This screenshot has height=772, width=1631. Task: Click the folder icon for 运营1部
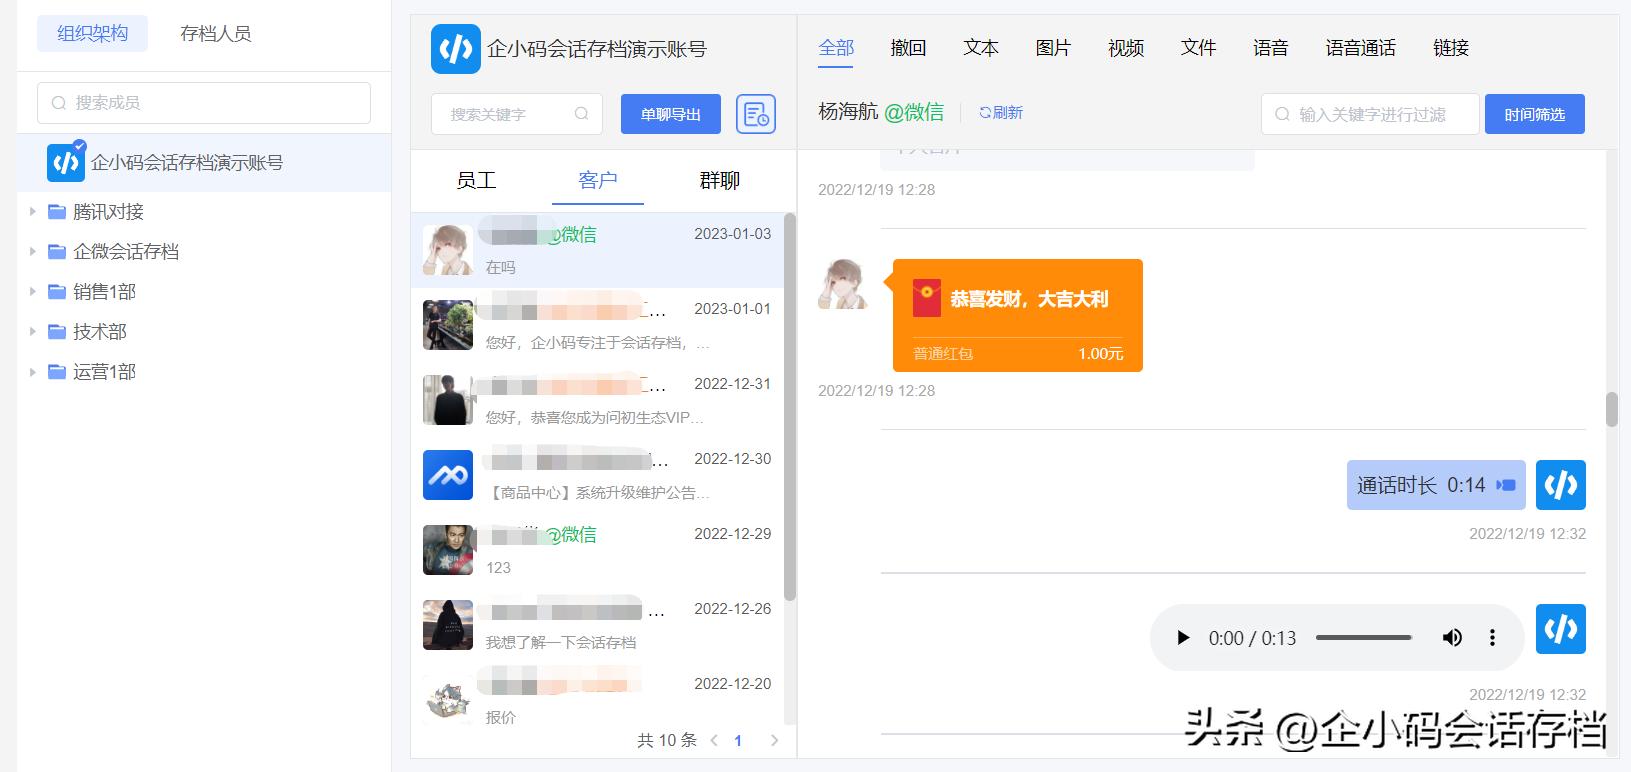tap(57, 372)
